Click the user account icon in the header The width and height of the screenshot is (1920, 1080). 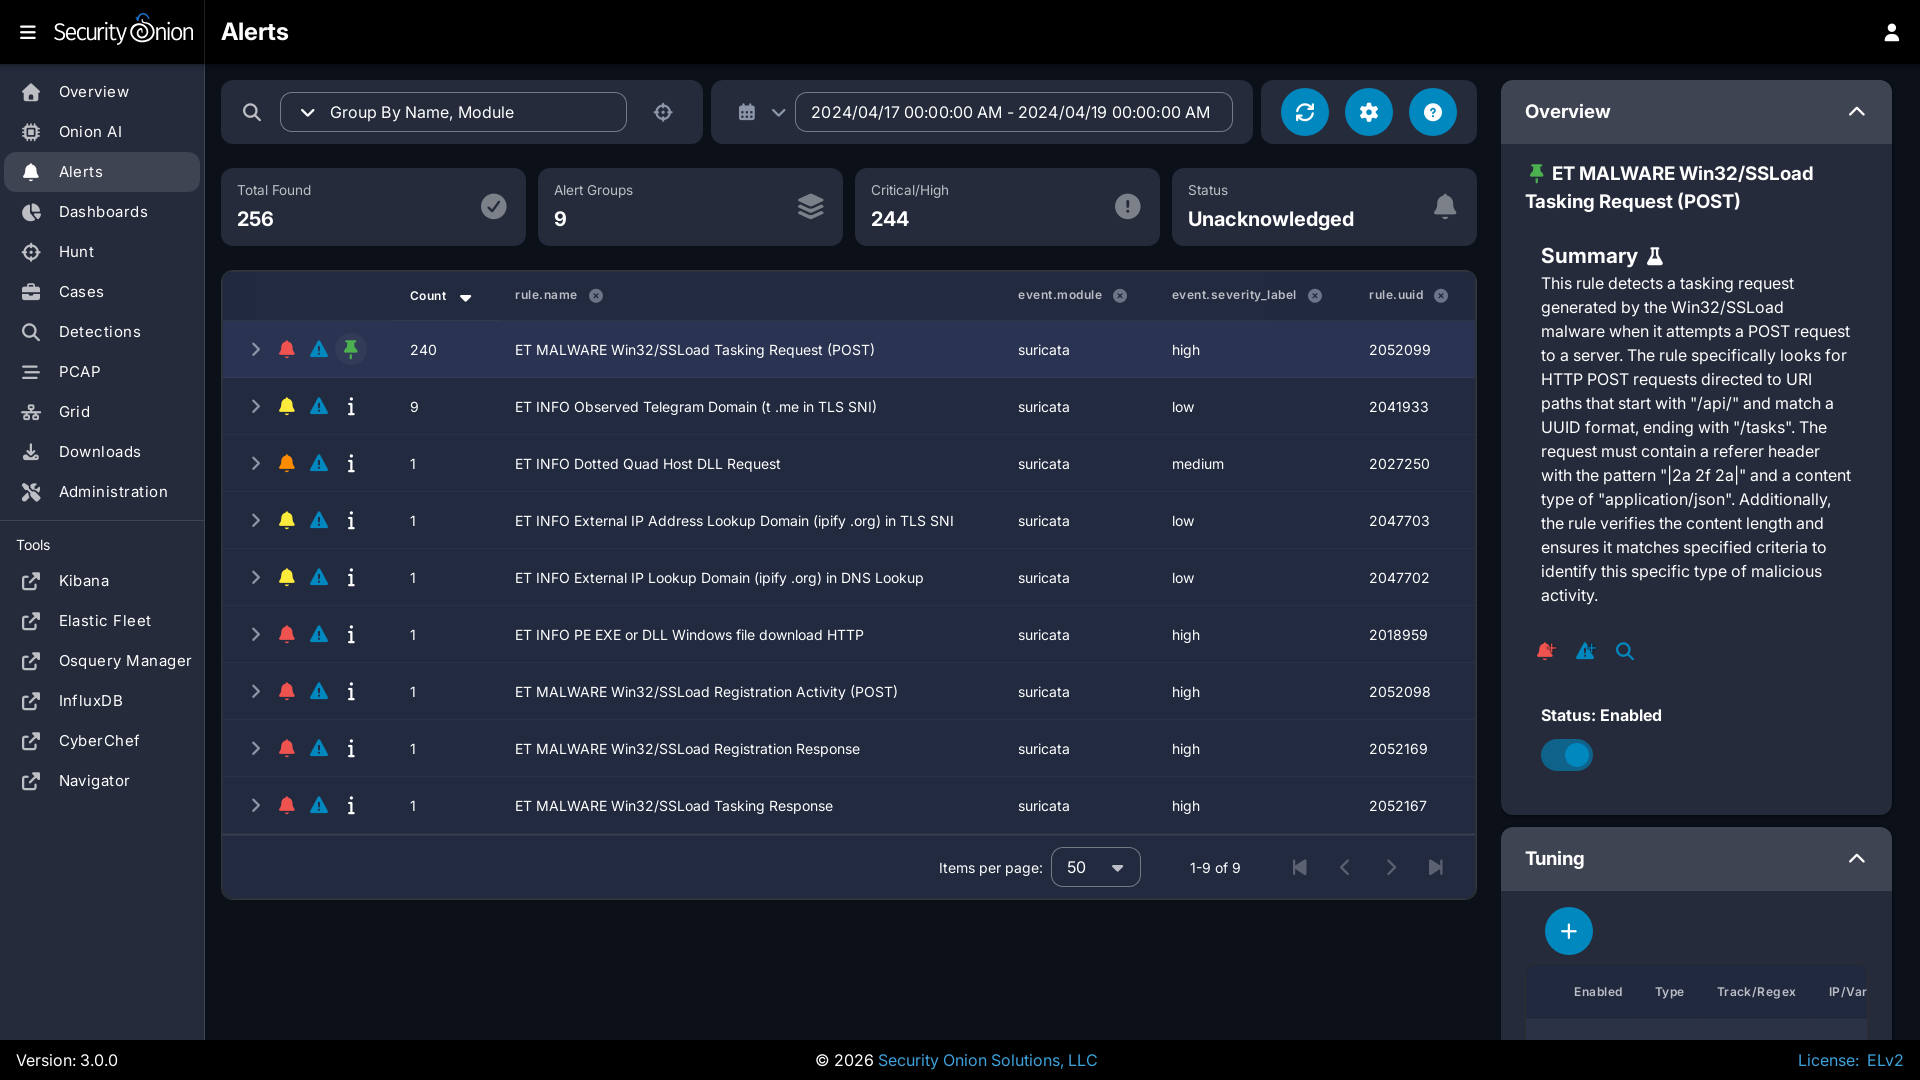click(x=1891, y=32)
